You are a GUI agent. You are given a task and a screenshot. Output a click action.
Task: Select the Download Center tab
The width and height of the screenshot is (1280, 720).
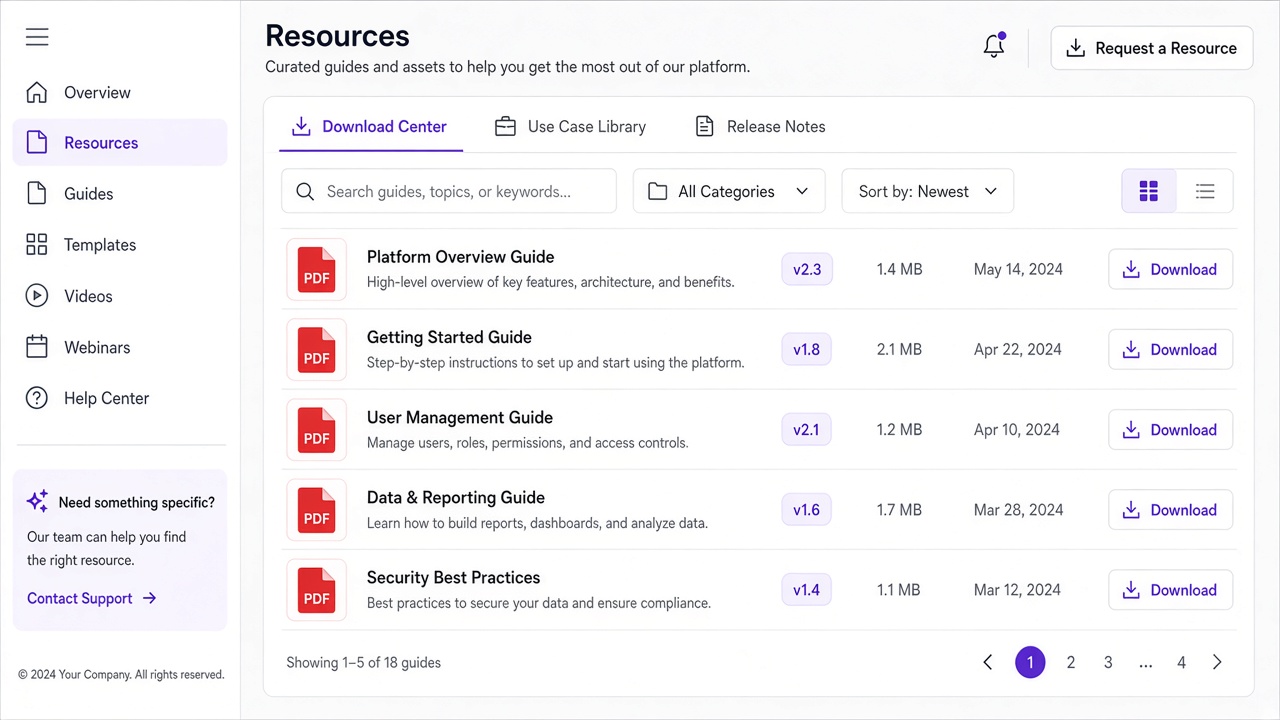tap(370, 127)
